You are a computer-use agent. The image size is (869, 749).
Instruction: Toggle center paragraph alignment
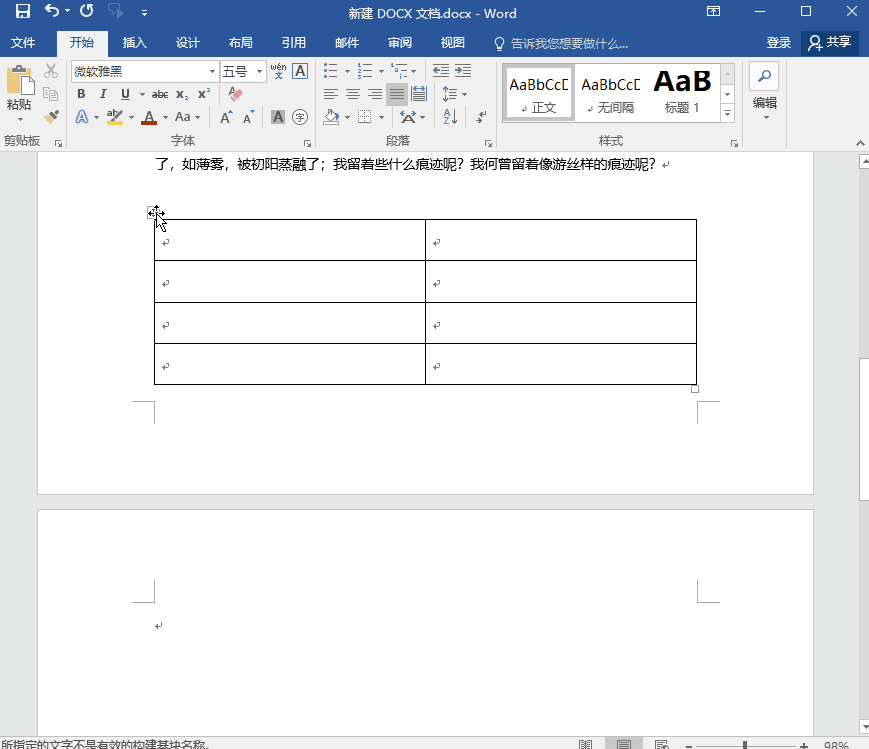pos(352,94)
